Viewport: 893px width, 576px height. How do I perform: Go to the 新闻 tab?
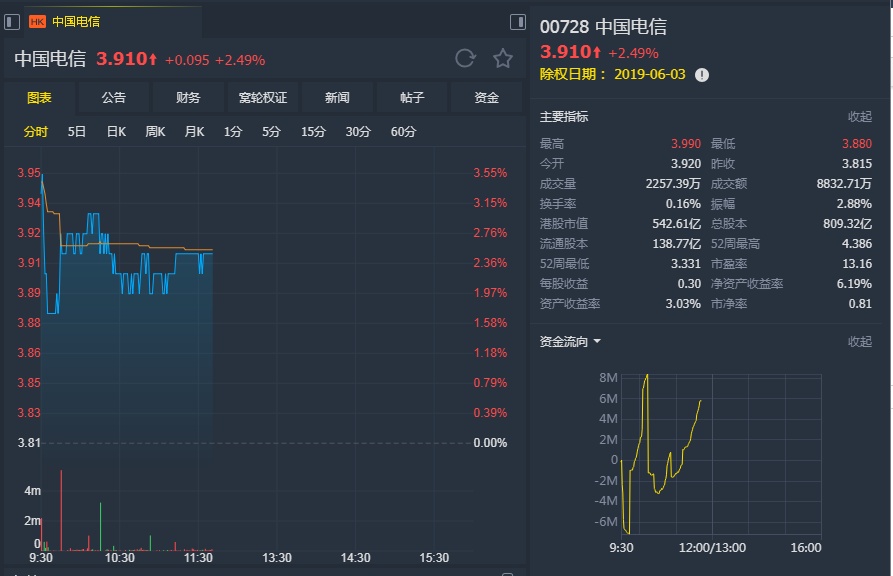click(337, 98)
